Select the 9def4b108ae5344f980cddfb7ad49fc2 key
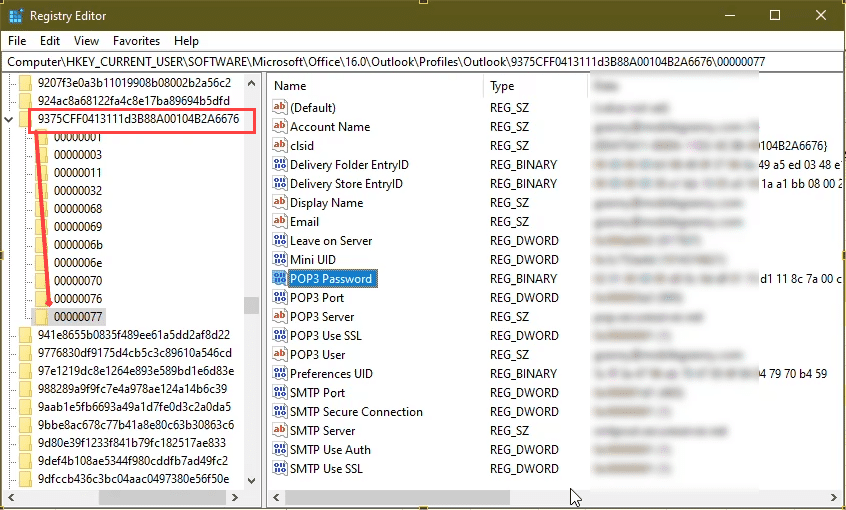 coord(133,461)
